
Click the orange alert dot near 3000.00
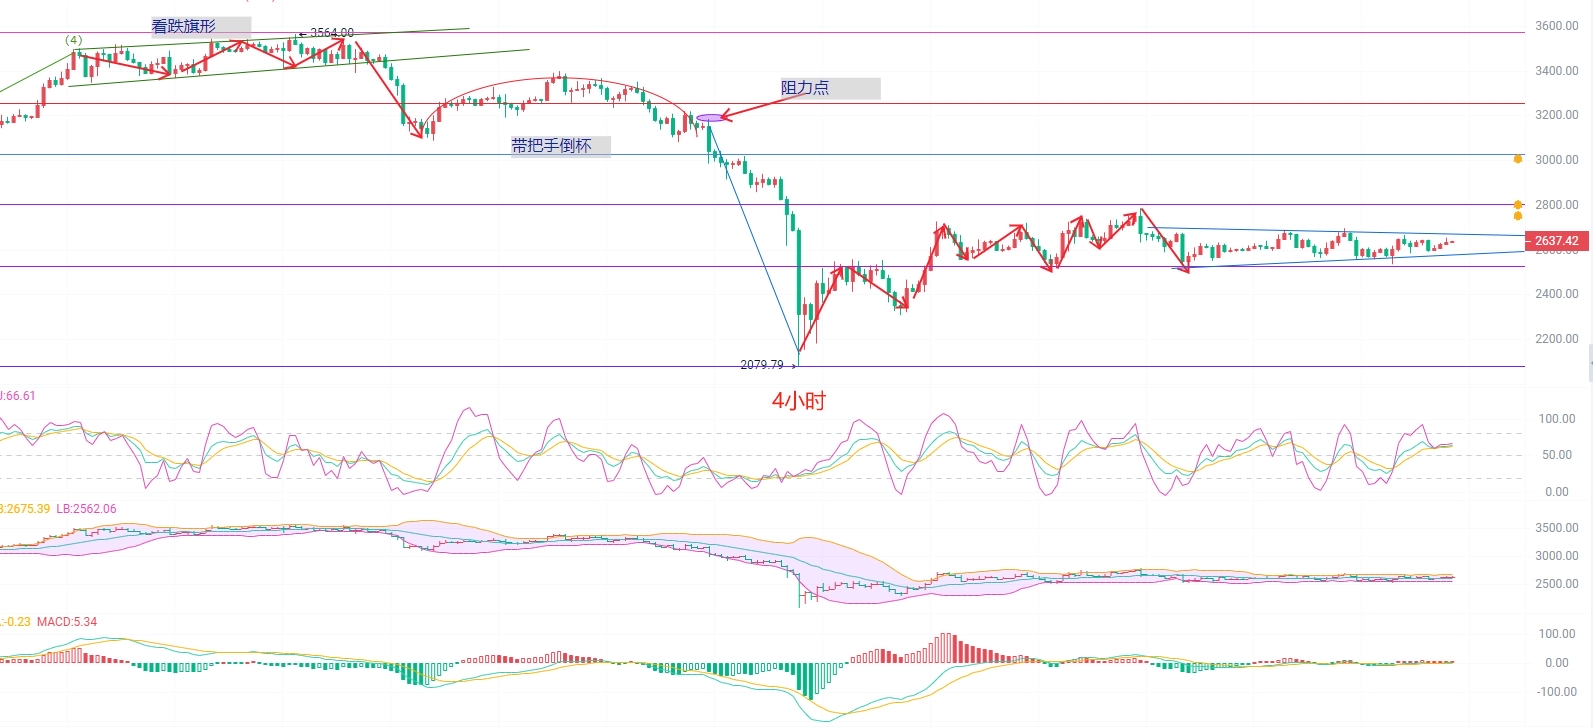pos(1518,159)
